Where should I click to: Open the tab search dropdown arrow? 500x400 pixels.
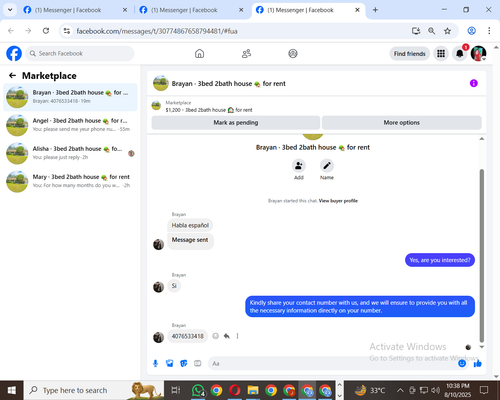click(x=10, y=10)
